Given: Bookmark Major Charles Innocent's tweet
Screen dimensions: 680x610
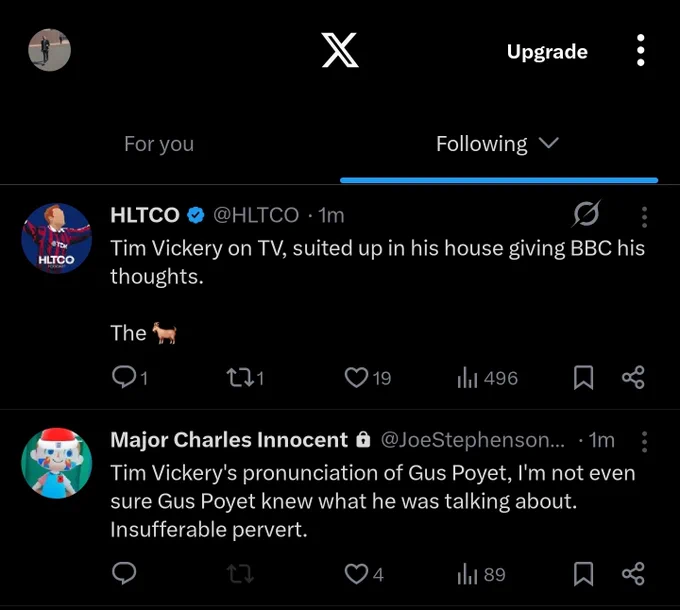Looking at the screenshot, I should tap(583, 574).
